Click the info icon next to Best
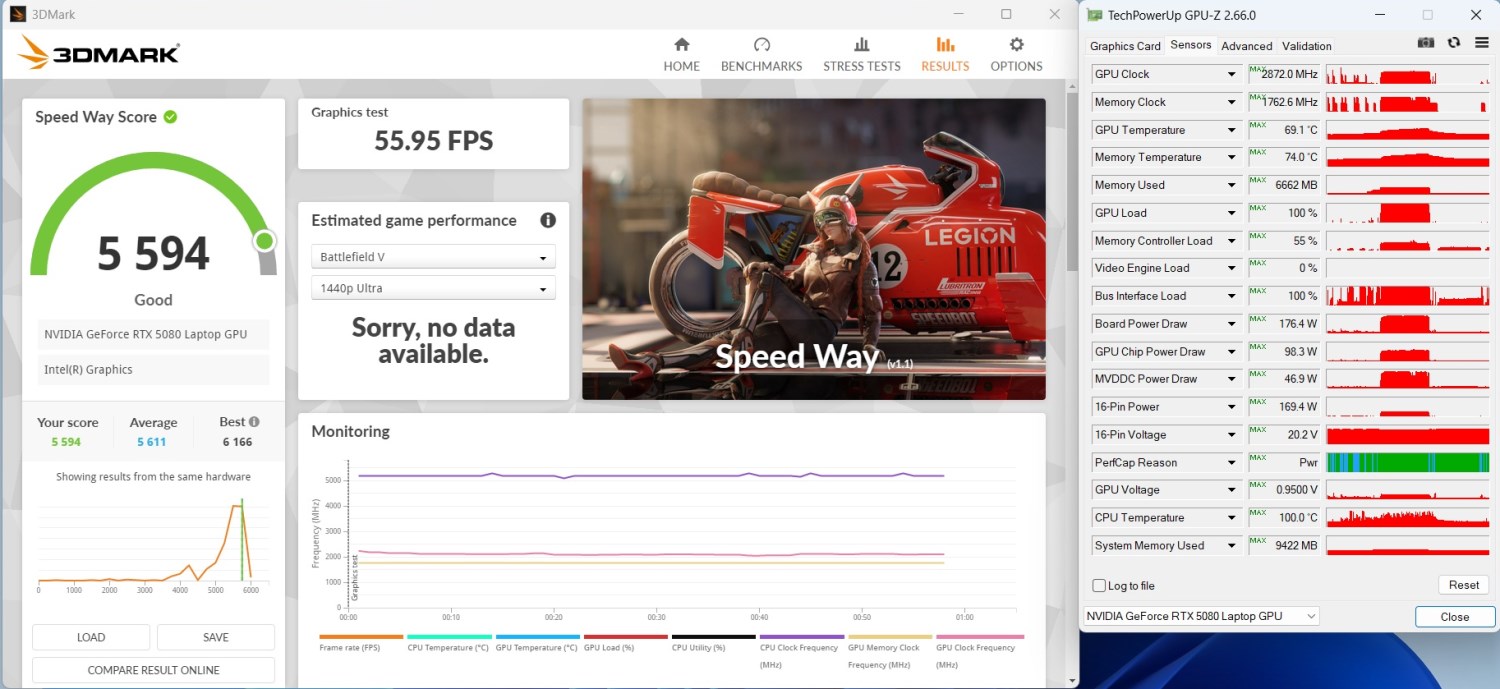The height and width of the screenshot is (689, 1500). [x=254, y=422]
